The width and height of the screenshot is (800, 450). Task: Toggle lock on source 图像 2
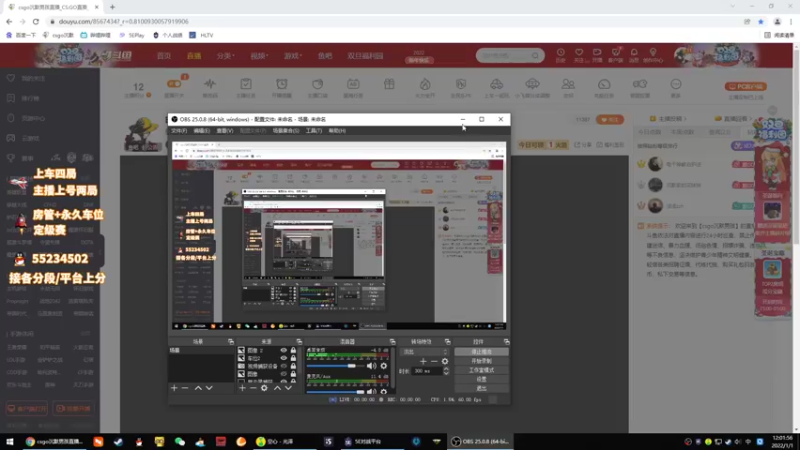[293, 351]
